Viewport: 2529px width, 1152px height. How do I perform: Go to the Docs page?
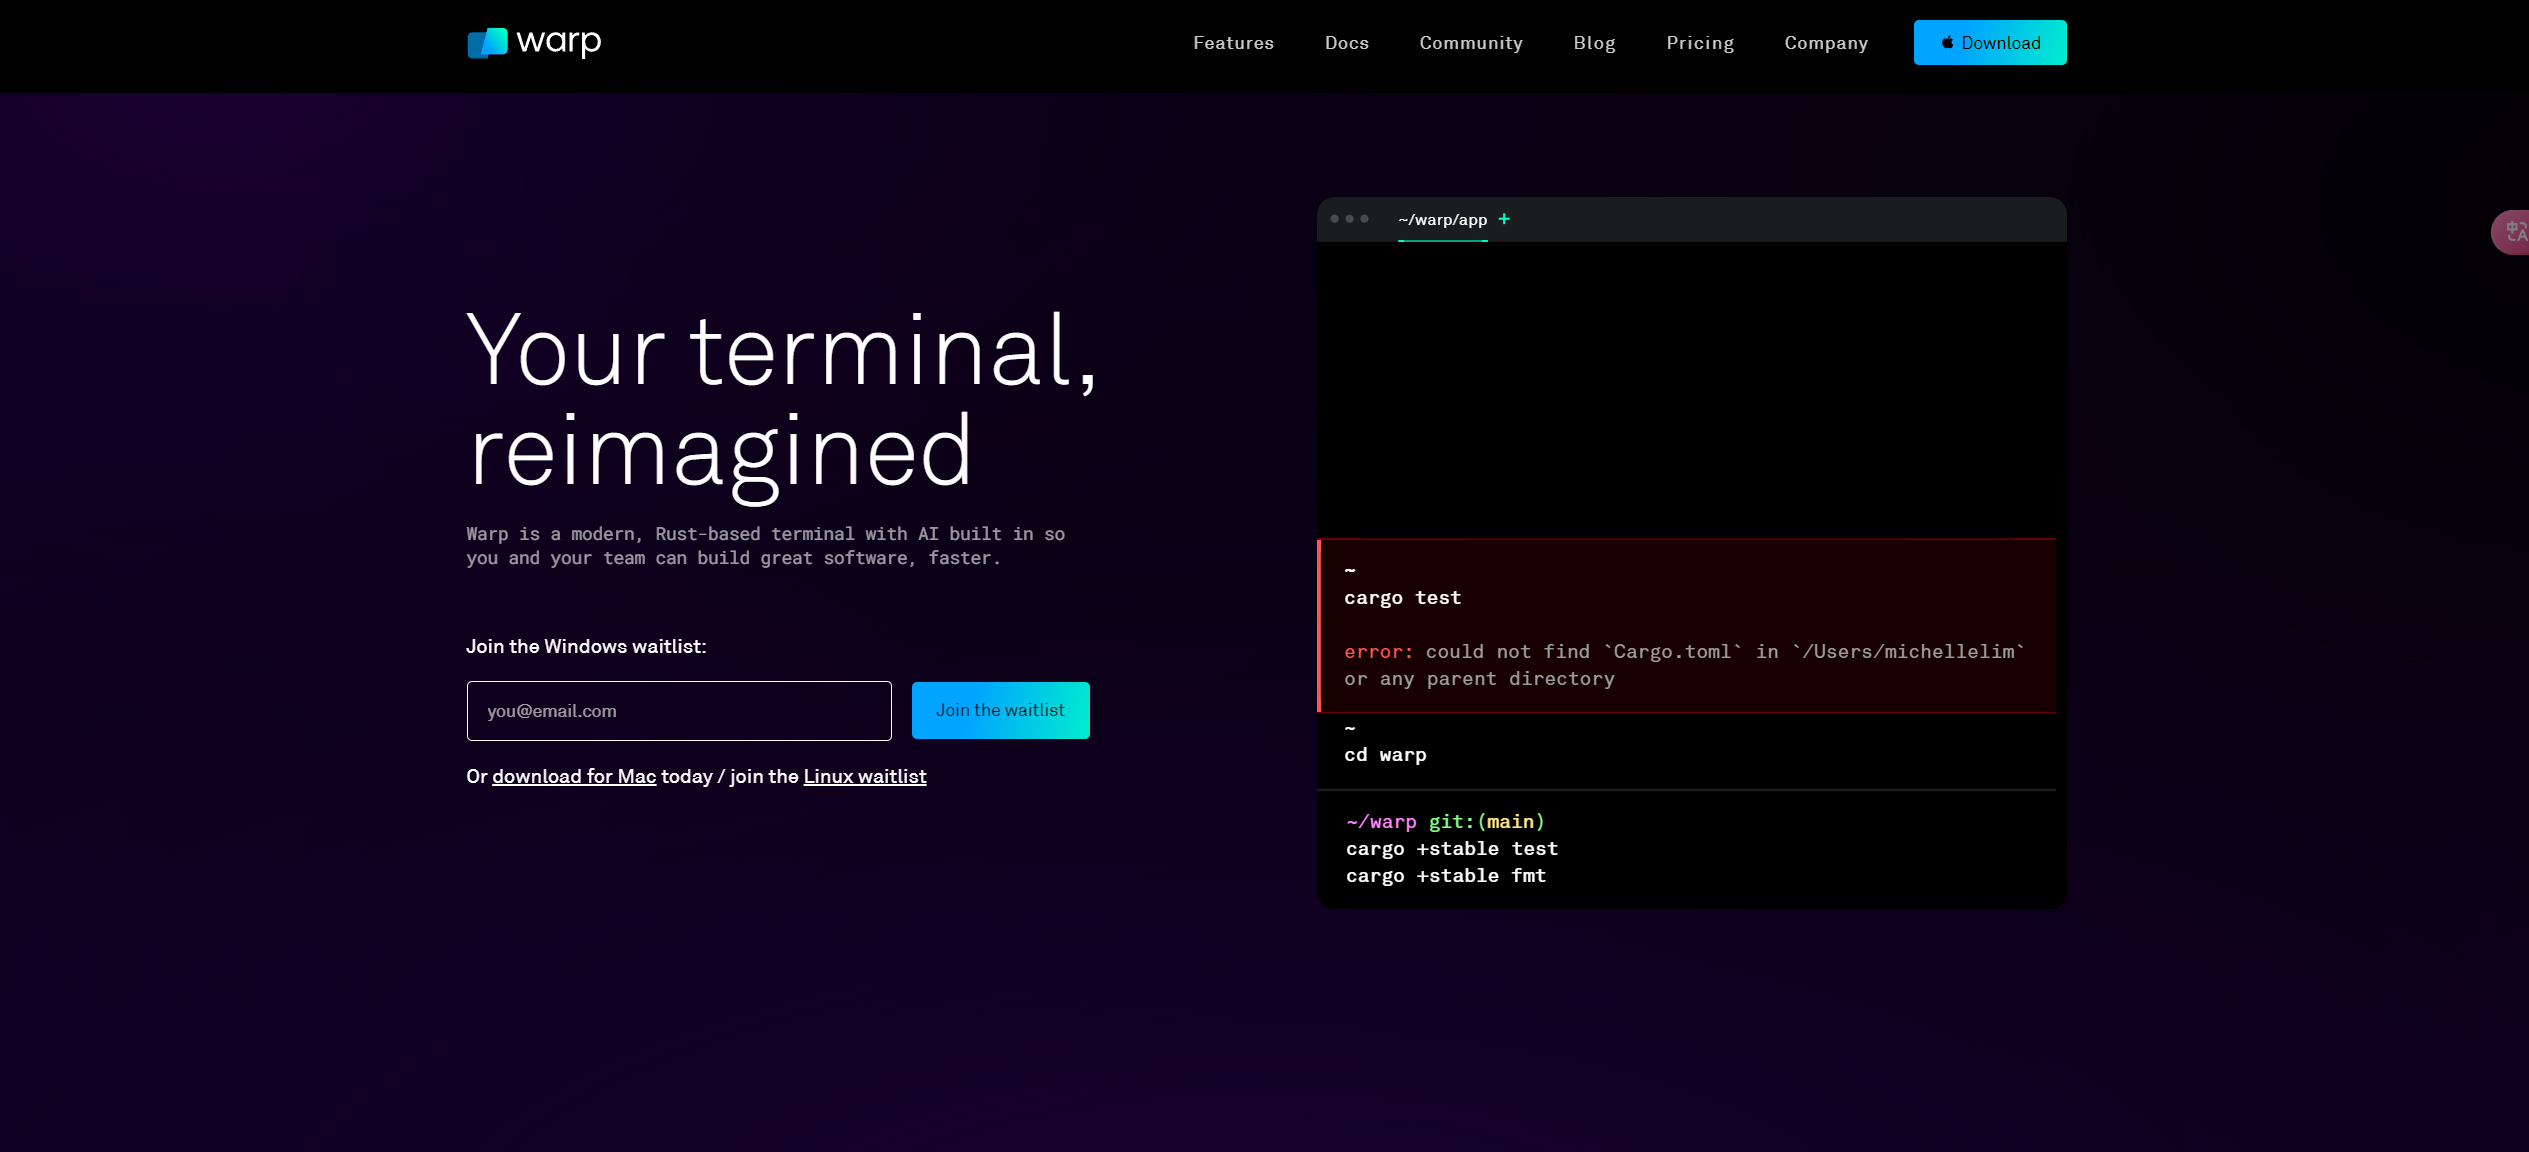pos(1346,43)
